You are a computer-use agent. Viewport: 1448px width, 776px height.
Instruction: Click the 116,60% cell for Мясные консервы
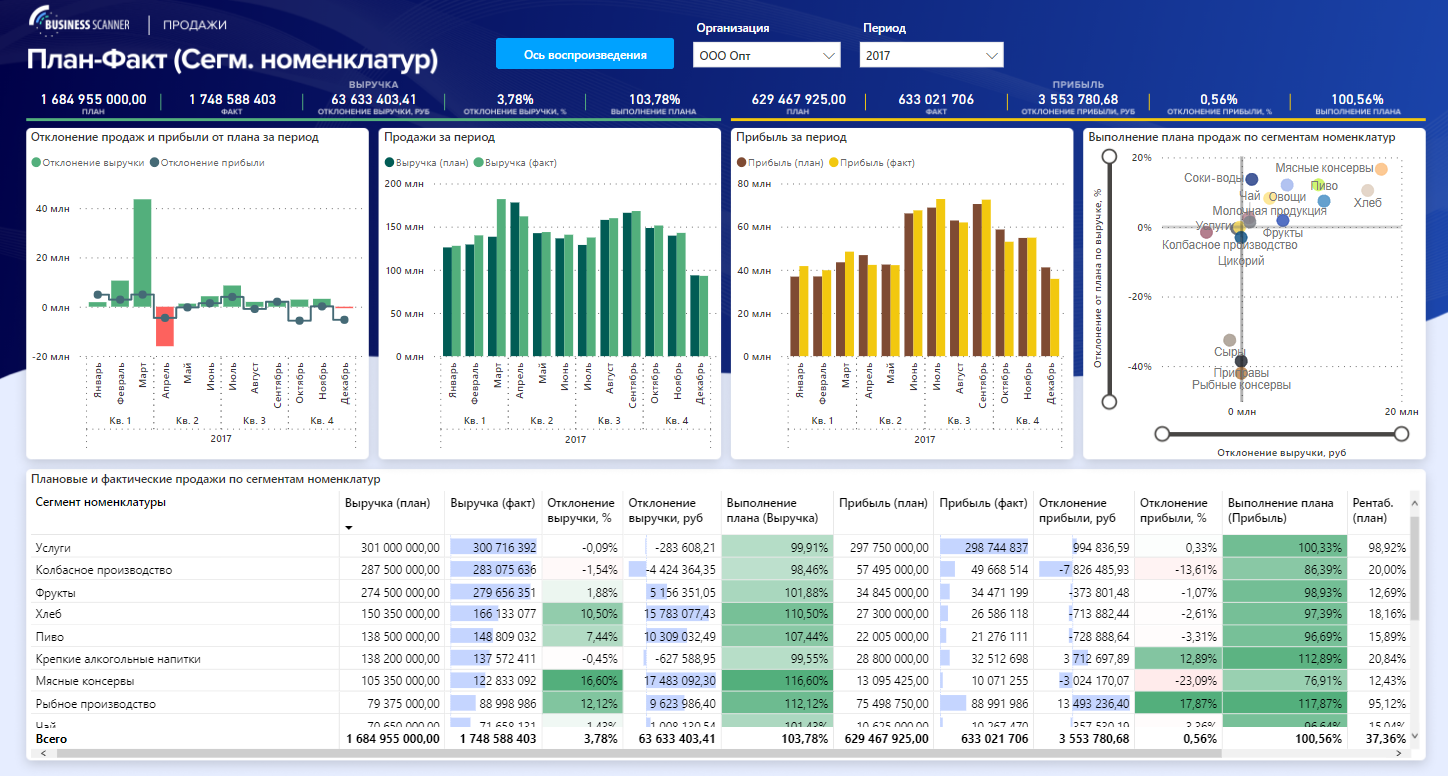[x=776, y=681]
